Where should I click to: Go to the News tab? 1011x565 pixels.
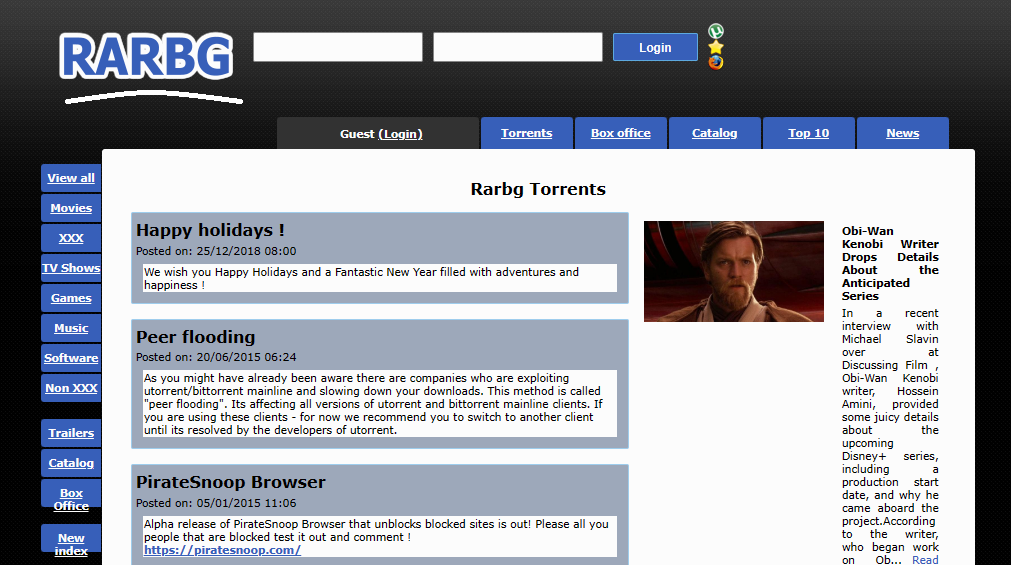(x=903, y=133)
